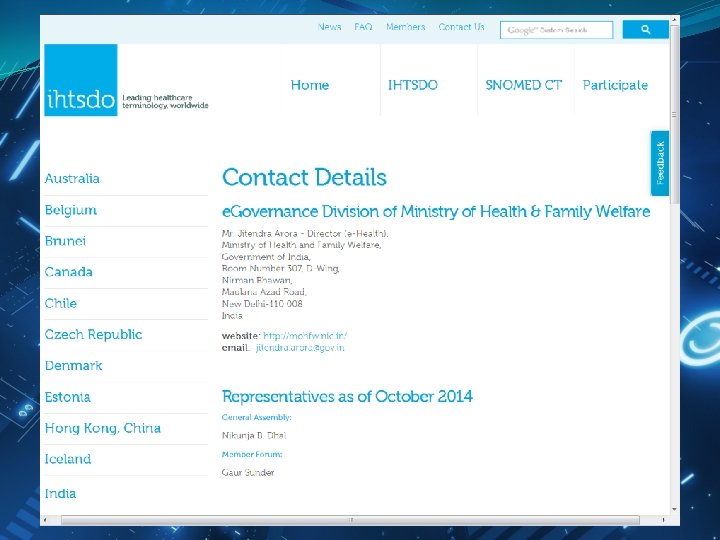Open the Members link in top bar
Screen dimensions: 720x540
tap(405, 27)
